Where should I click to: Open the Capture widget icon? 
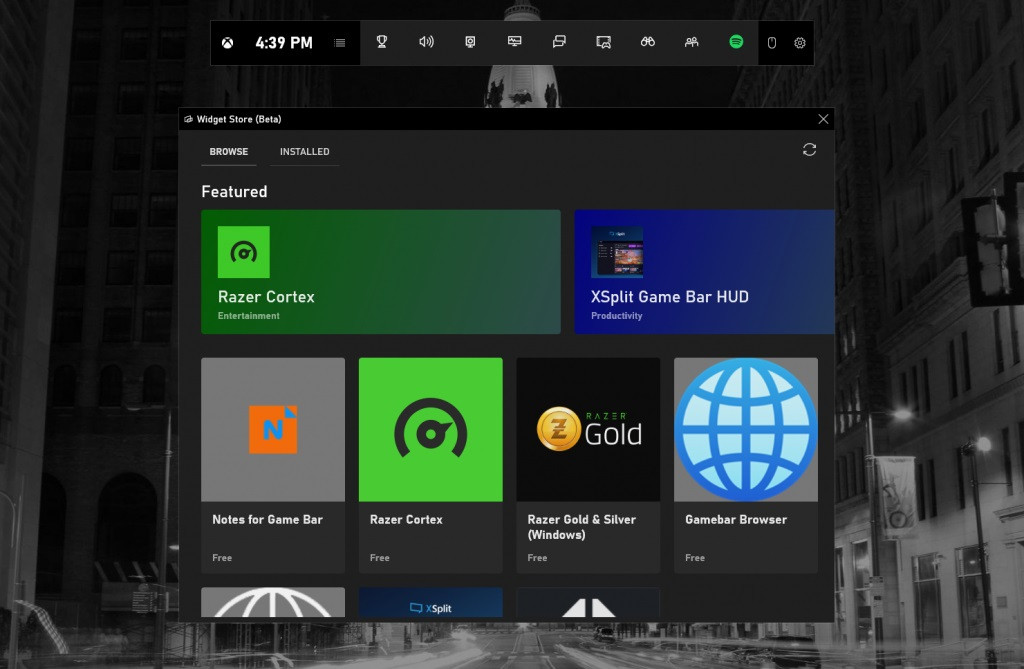coord(470,42)
